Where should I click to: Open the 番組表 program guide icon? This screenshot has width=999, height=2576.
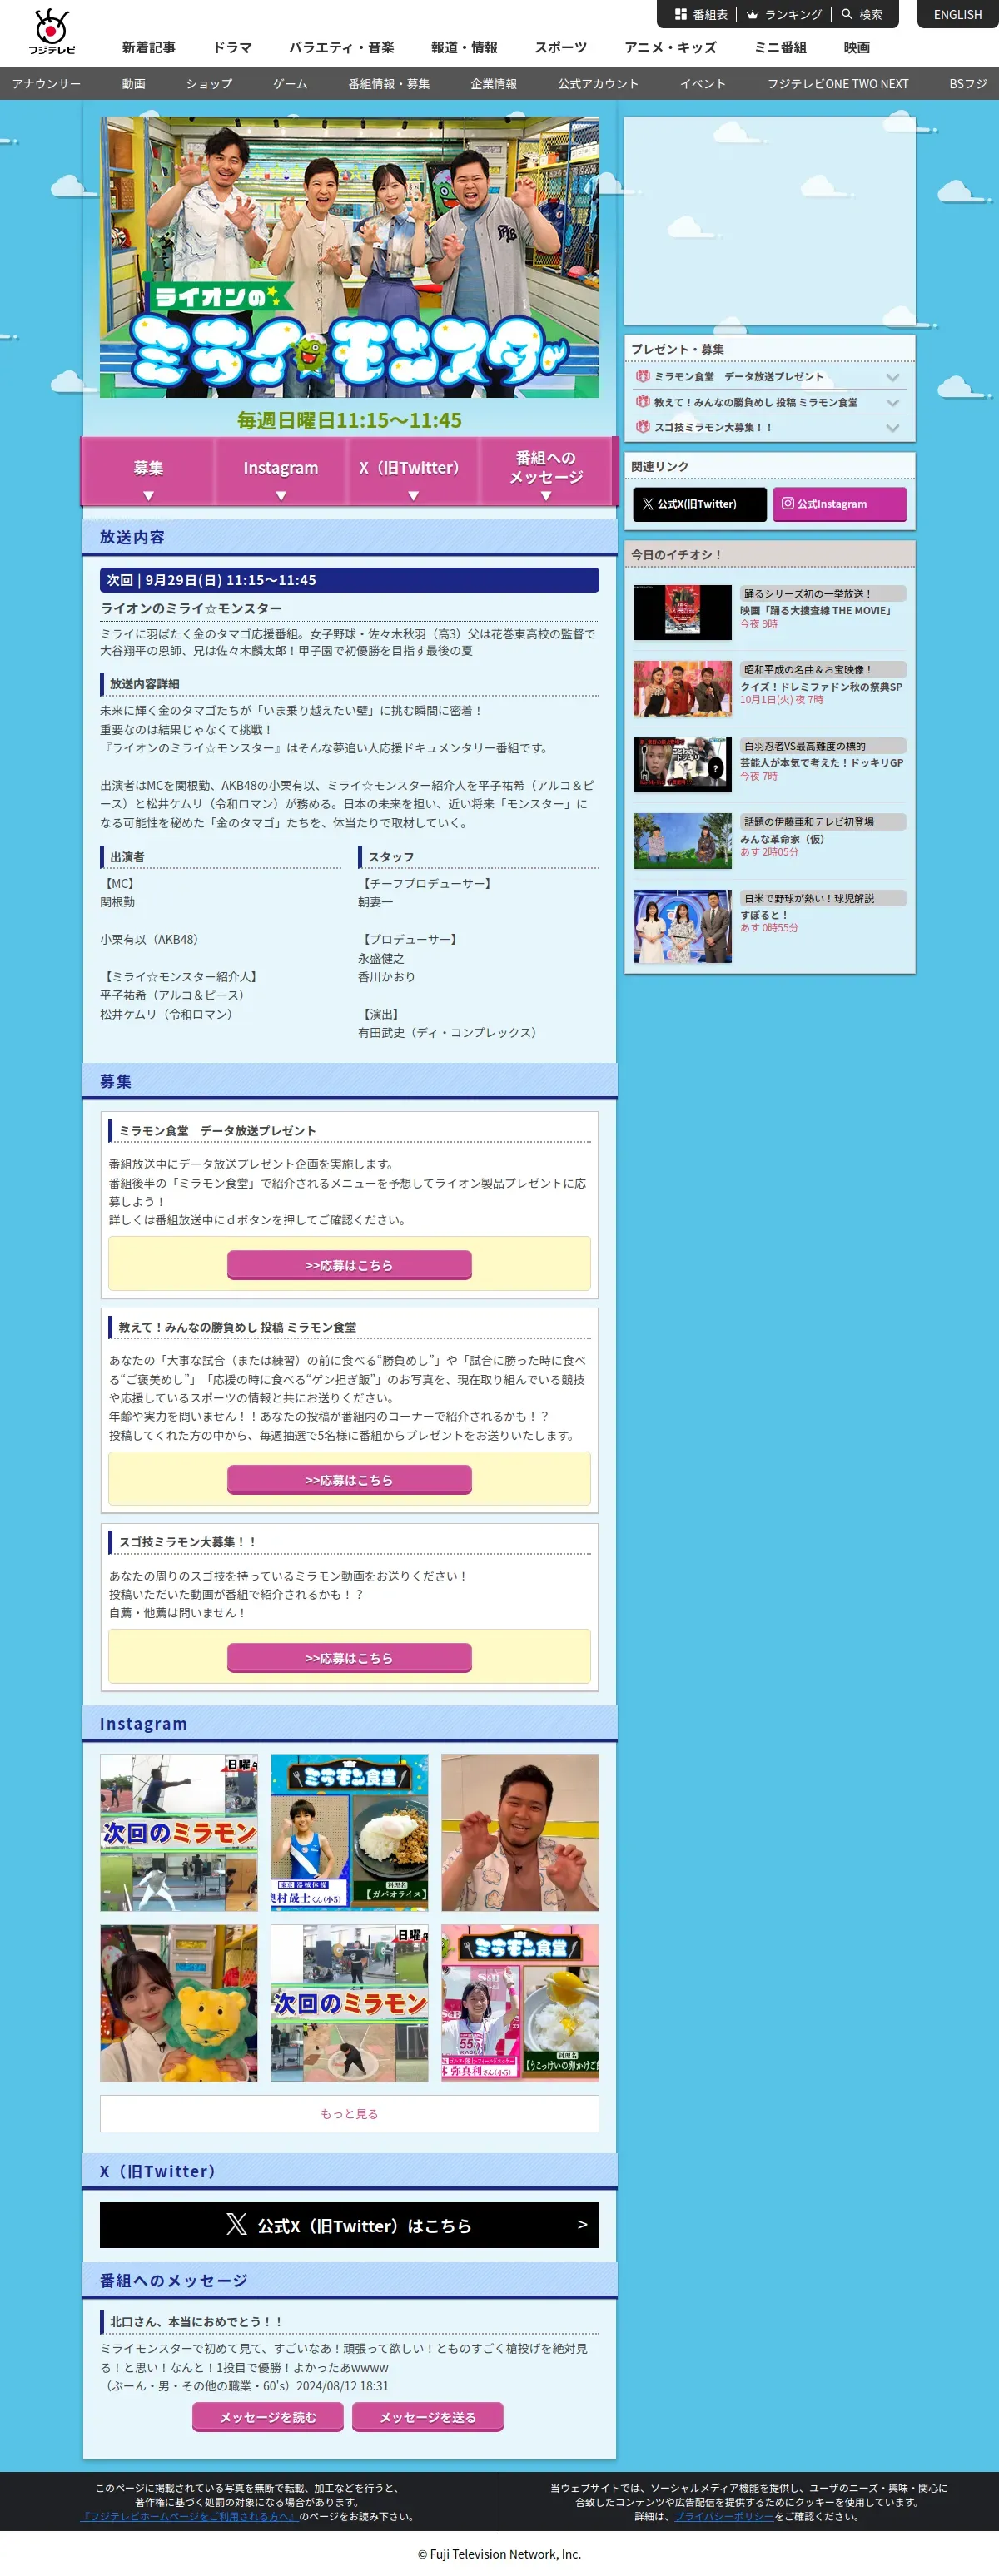[x=701, y=15]
